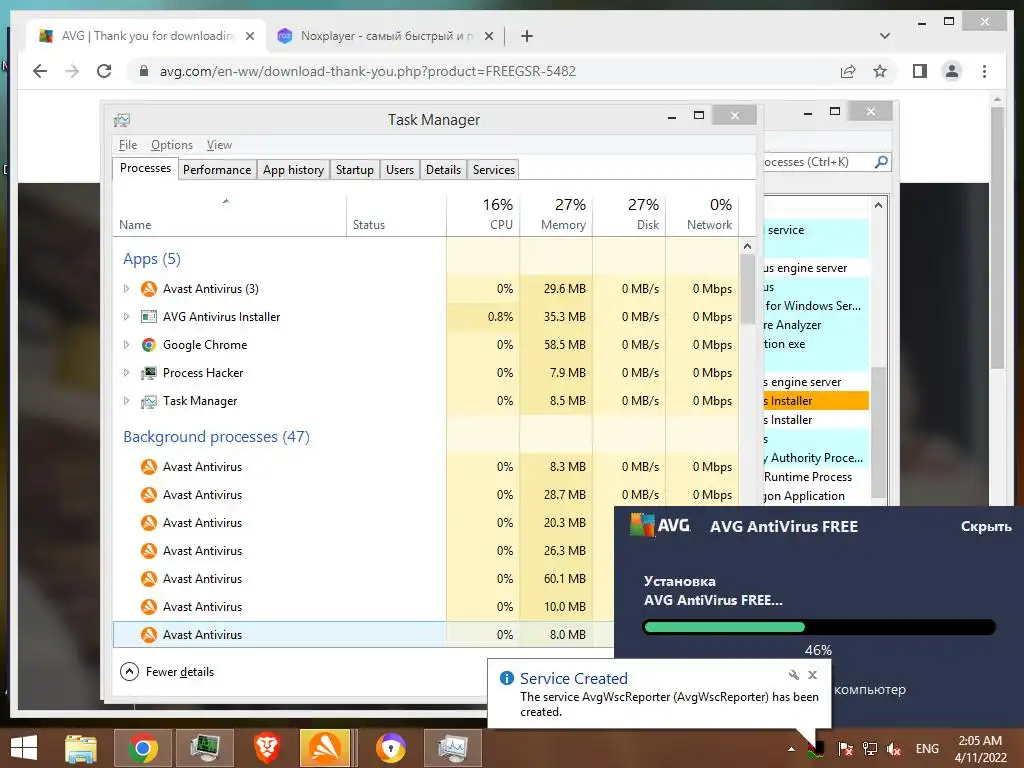This screenshot has width=1024, height=768.
Task: Expand Avast Antivirus (3) group
Action: pos(126,289)
